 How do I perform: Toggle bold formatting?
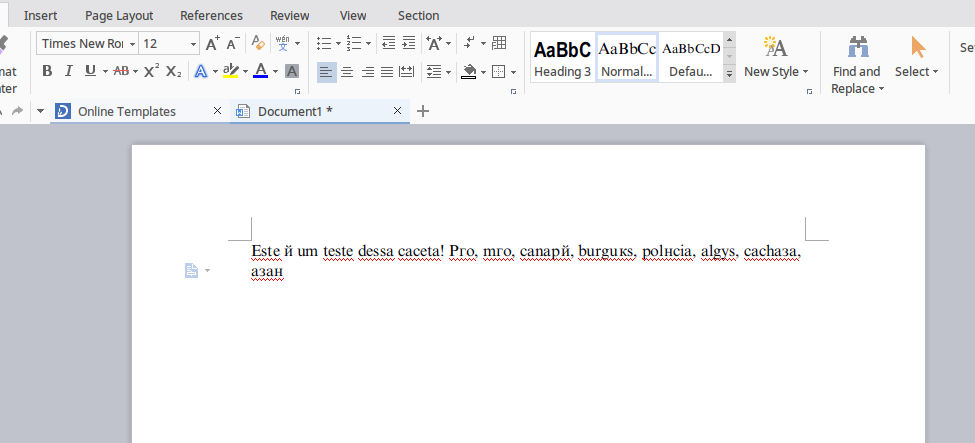(47, 71)
